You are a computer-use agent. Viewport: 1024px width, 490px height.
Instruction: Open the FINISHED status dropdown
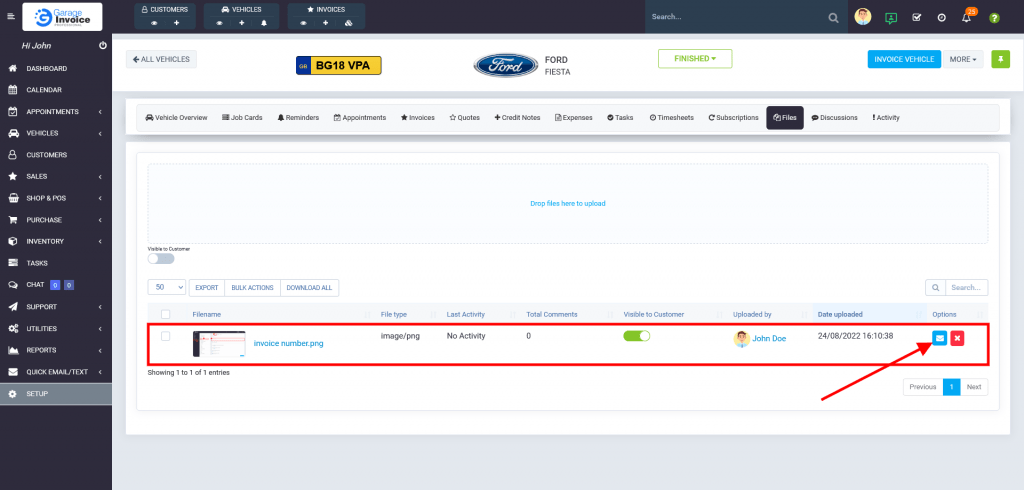pyautogui.click(x=695, y=59)
